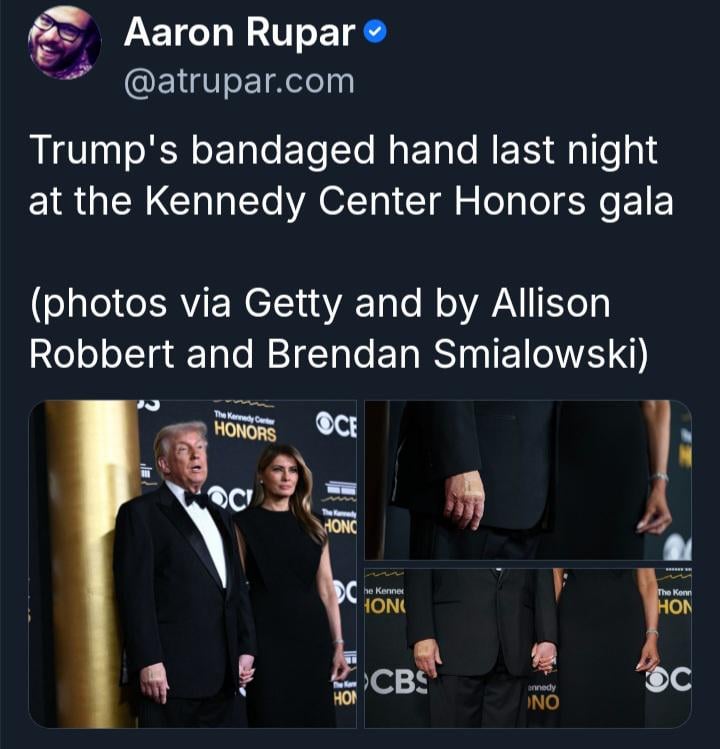Open the left photo of the couple
The width and height of the screenshot is (720, 749).
pyautogui.click(x=193, y=564)
